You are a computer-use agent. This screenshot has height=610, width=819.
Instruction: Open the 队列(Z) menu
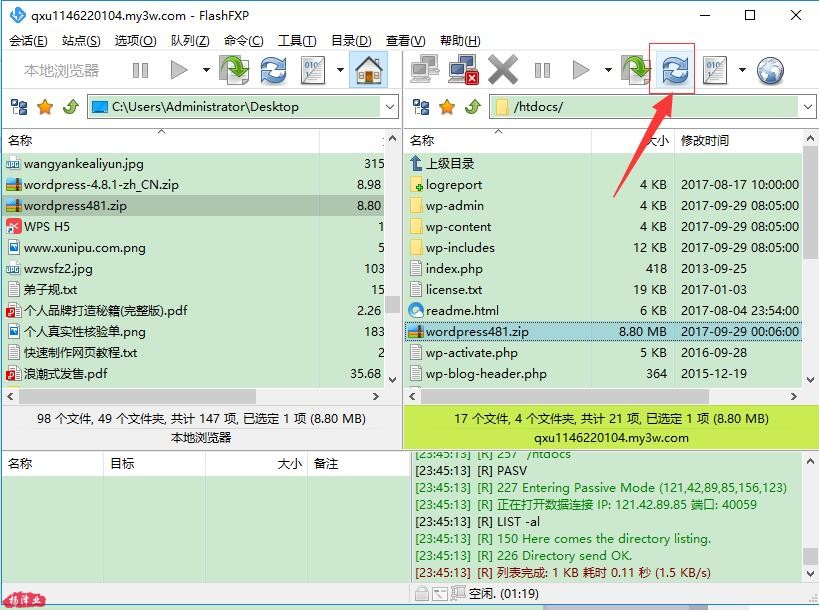click(x=190, y=41)
